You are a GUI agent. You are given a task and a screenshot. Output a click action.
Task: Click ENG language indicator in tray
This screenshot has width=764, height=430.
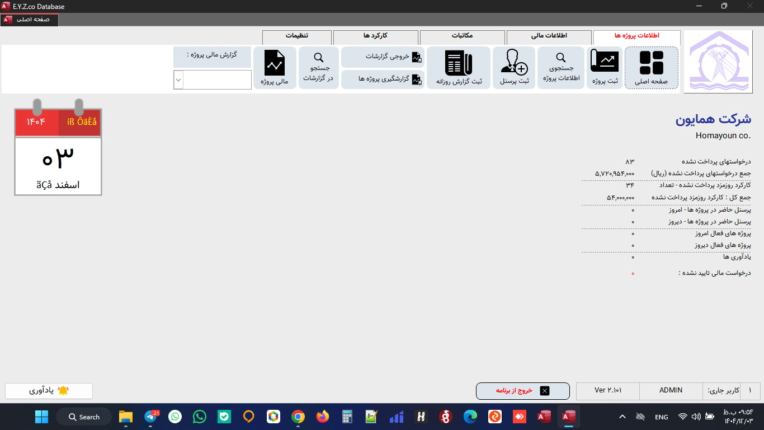pyautogui.click(x=661, y=417)
